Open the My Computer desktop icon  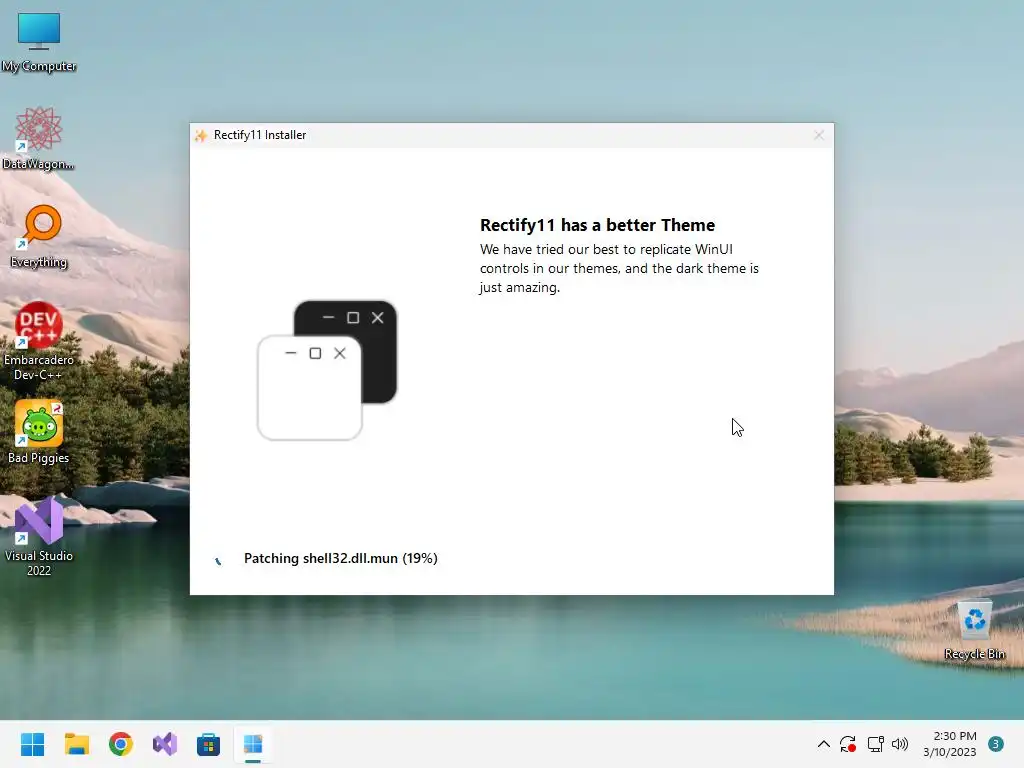pyautogui.click(x=39, y=42)
